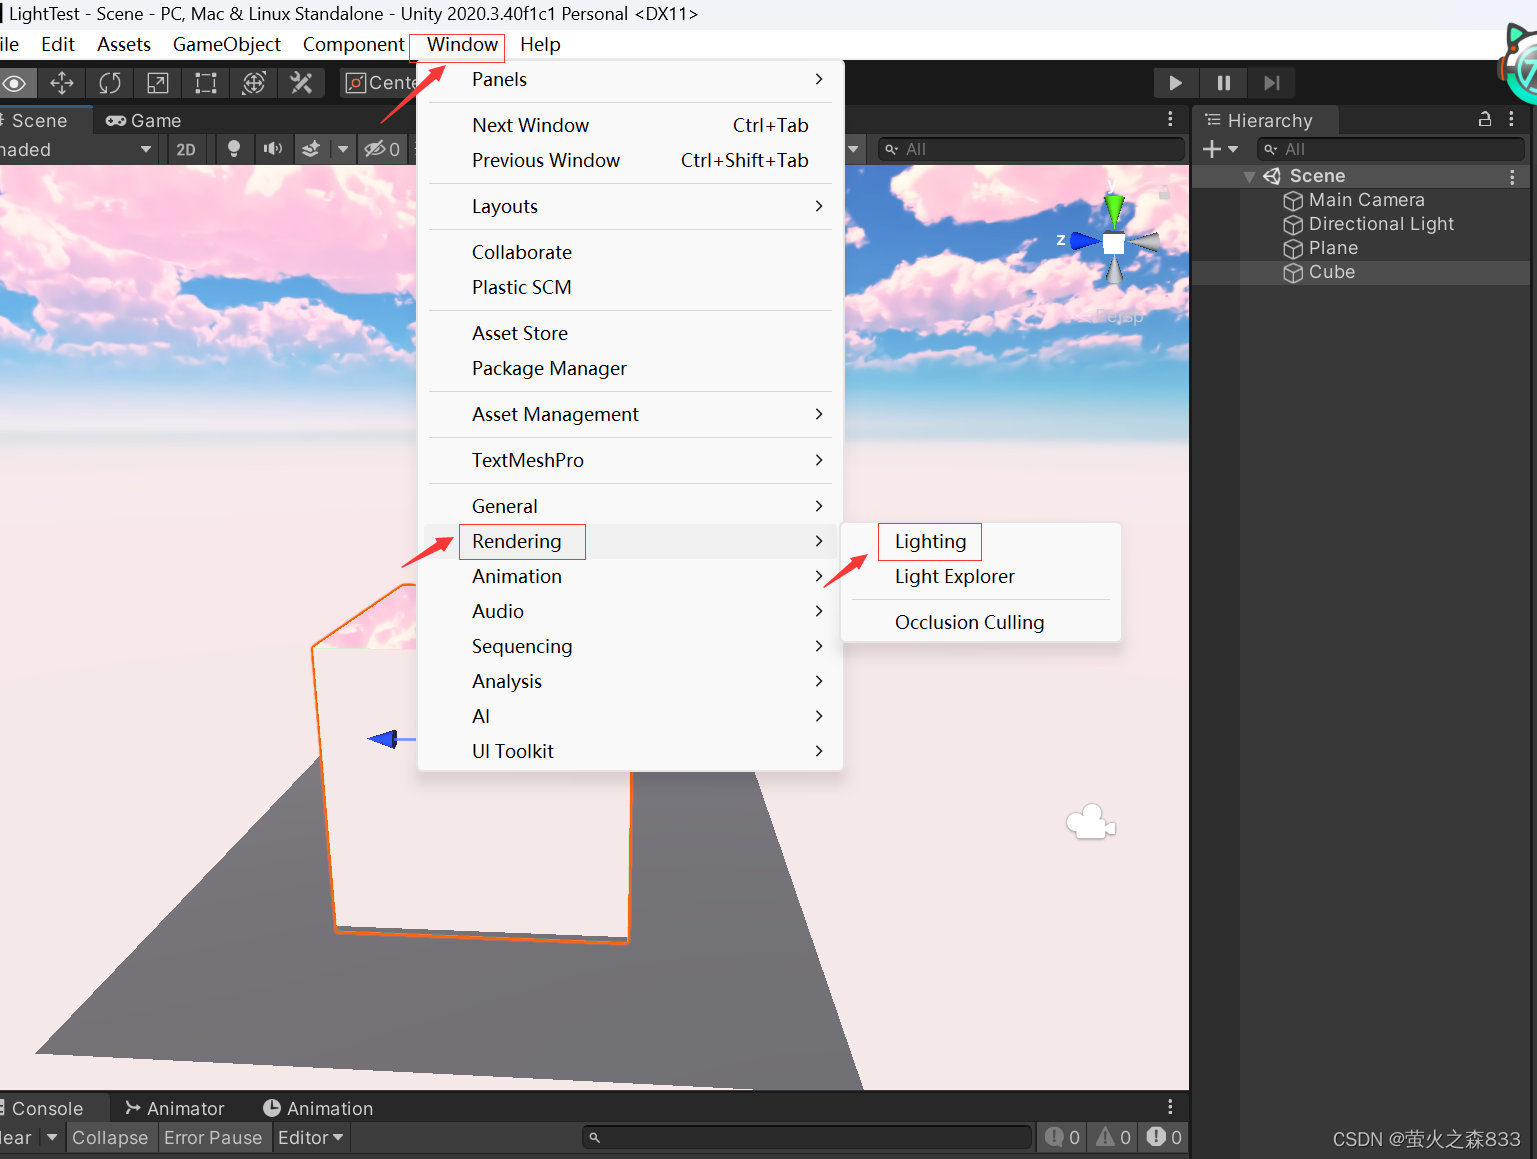
Task: Open custom editor tools
Action: [301, 83]
